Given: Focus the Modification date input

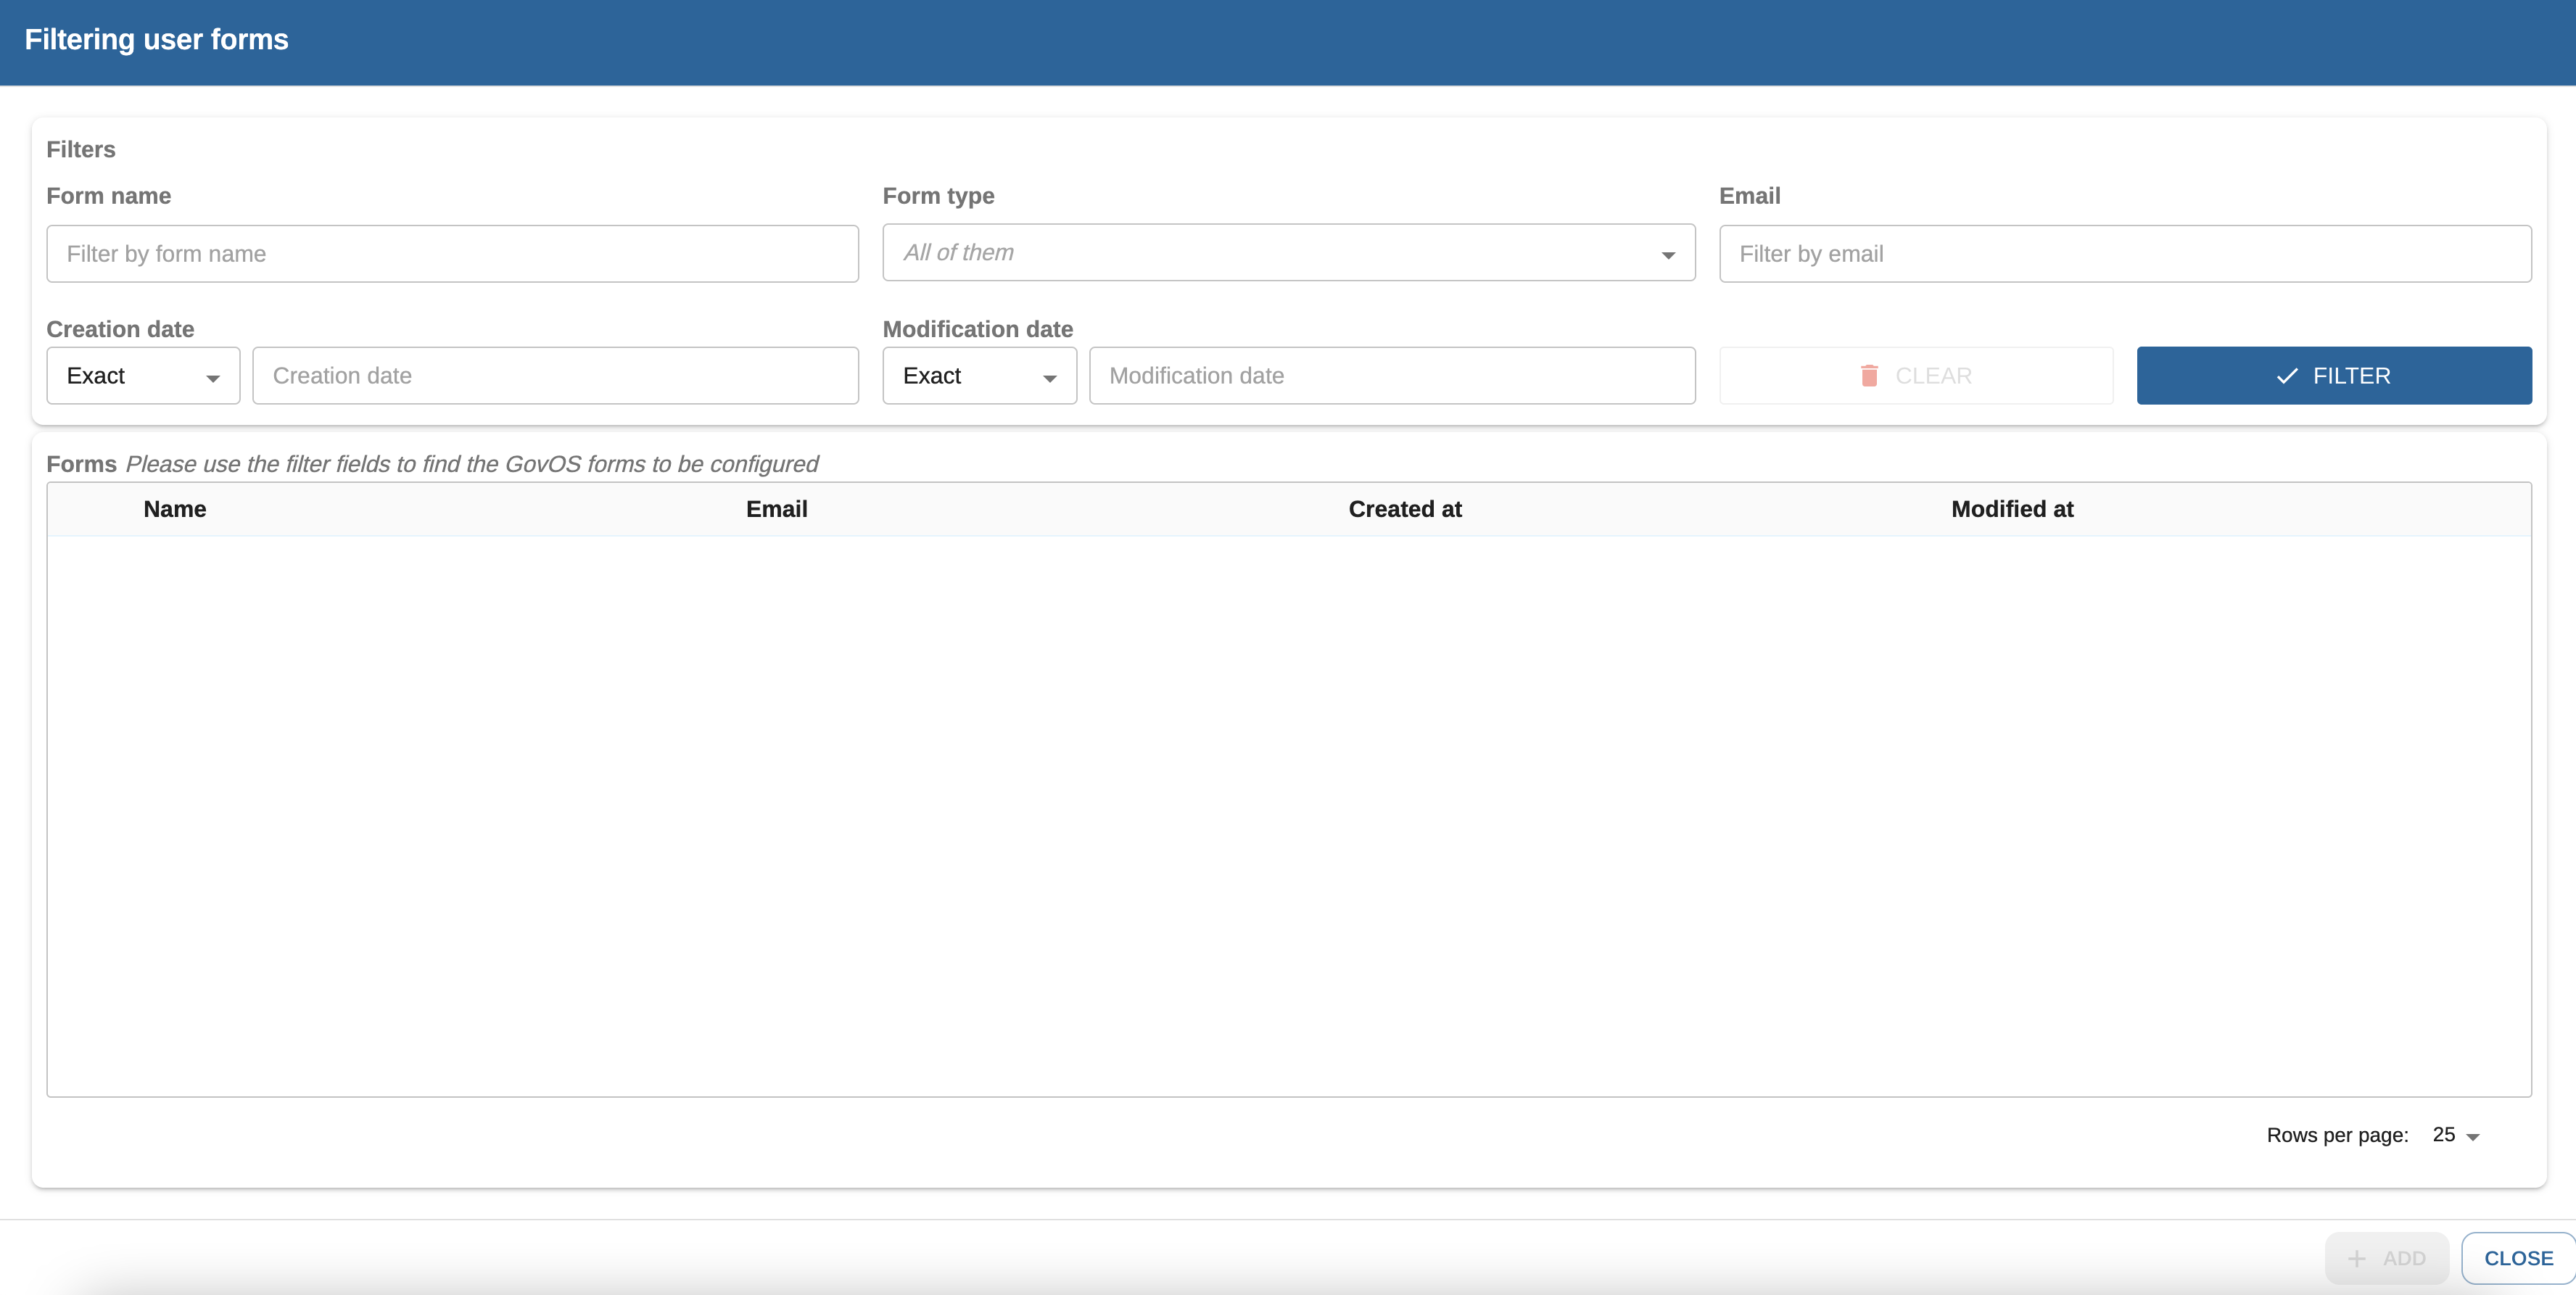Looking at the screenshot, I should click(1391, 376).
